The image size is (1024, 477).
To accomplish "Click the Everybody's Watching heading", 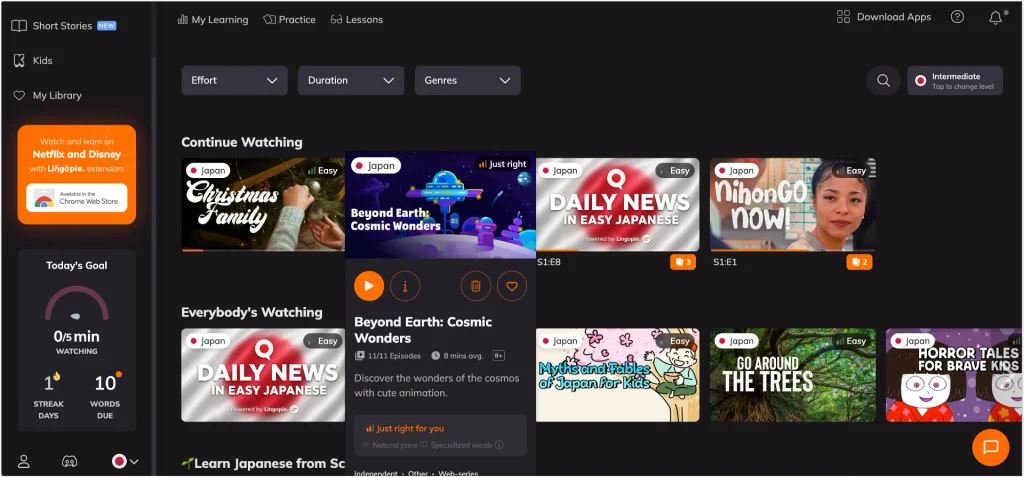I will click(x=251, y=312).
